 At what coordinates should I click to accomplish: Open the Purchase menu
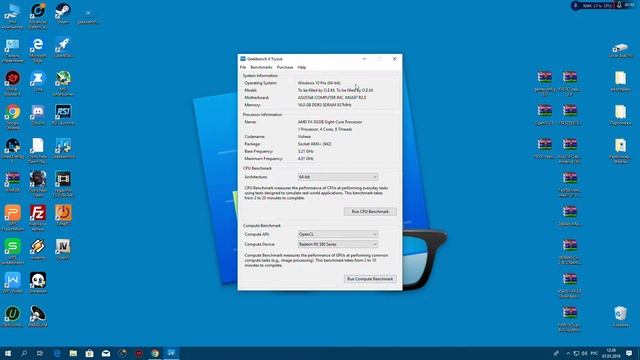[x=285, y=67]
